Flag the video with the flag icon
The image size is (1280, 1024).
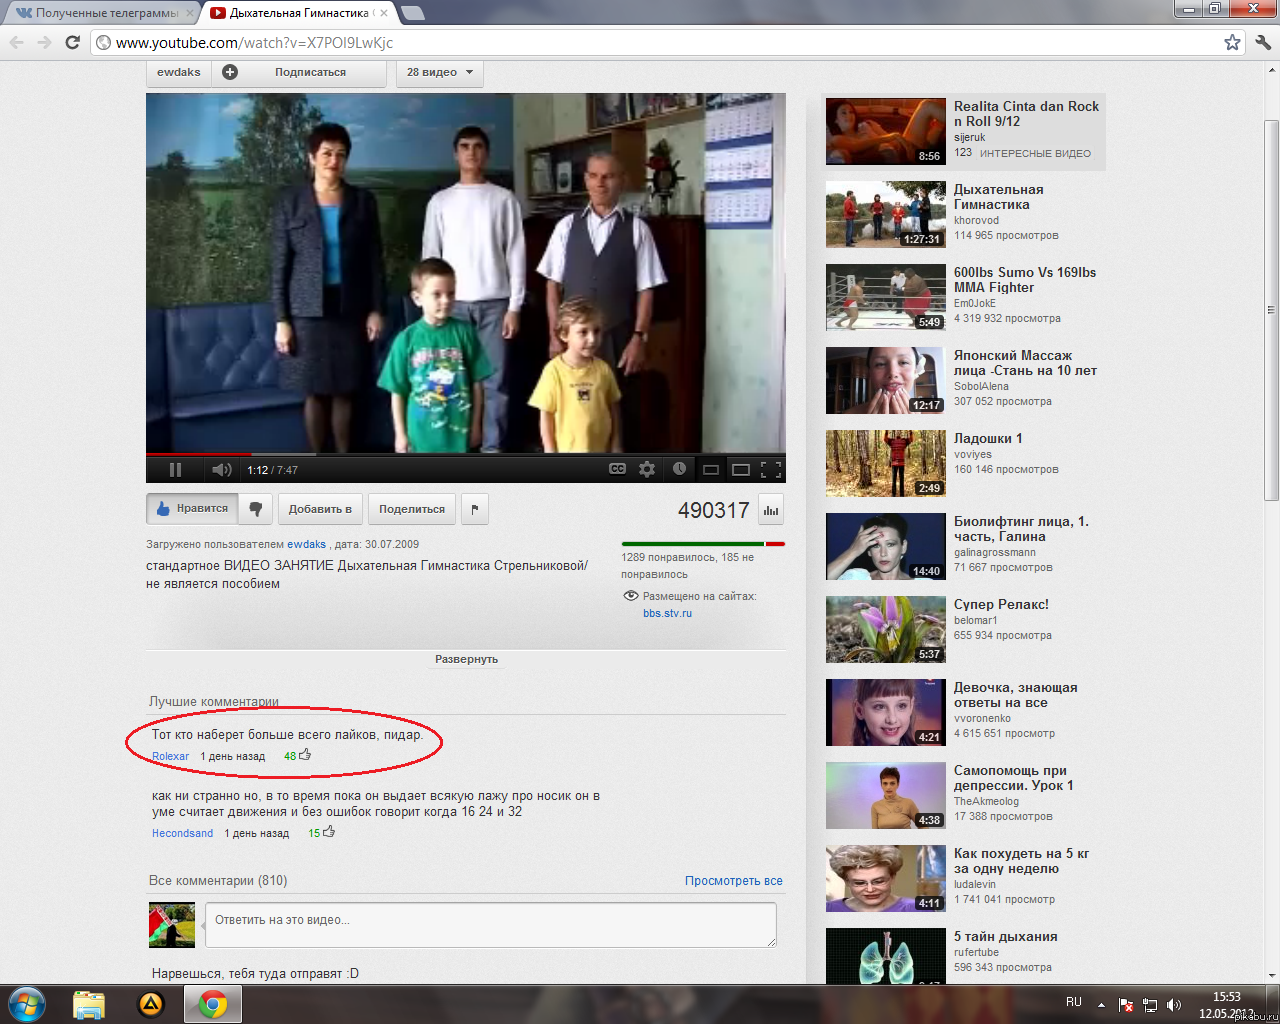click(x=475, y=509)
